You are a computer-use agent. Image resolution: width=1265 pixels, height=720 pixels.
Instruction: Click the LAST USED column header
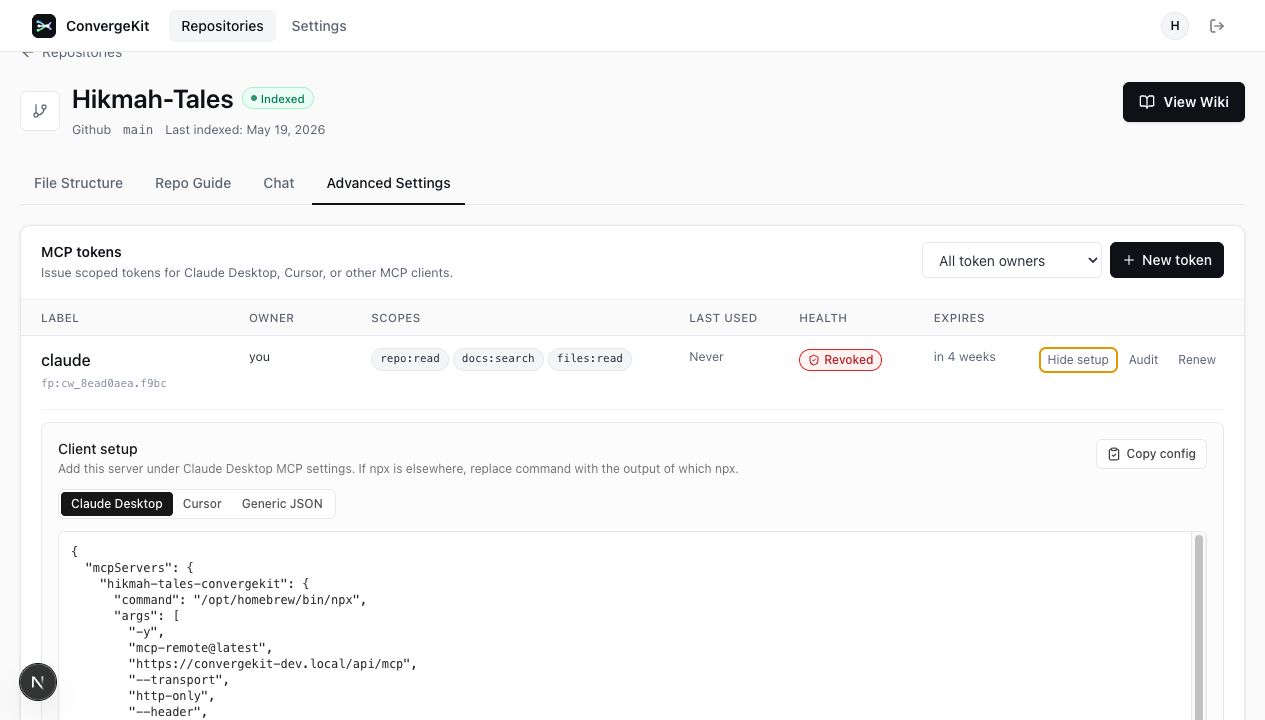[x=723, y=318]
